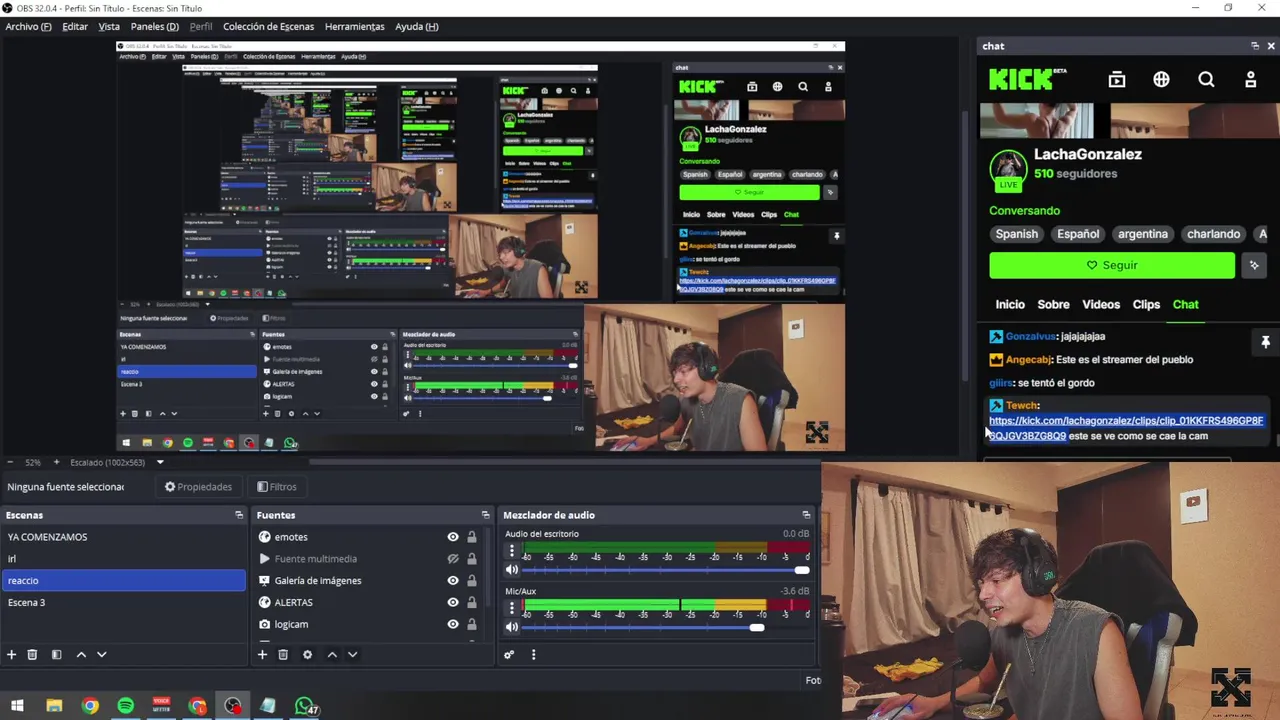The width and height of the screenshot is (1280, 720).
Task: Open the Editar menu
Action: tap(75, 26)
